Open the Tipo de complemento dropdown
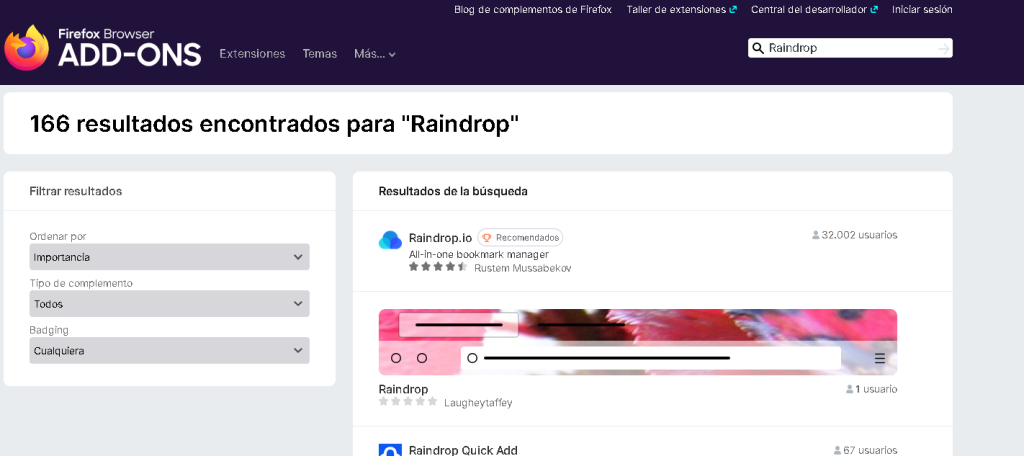This screenshot has height=456, width=1024. point(169,304)
